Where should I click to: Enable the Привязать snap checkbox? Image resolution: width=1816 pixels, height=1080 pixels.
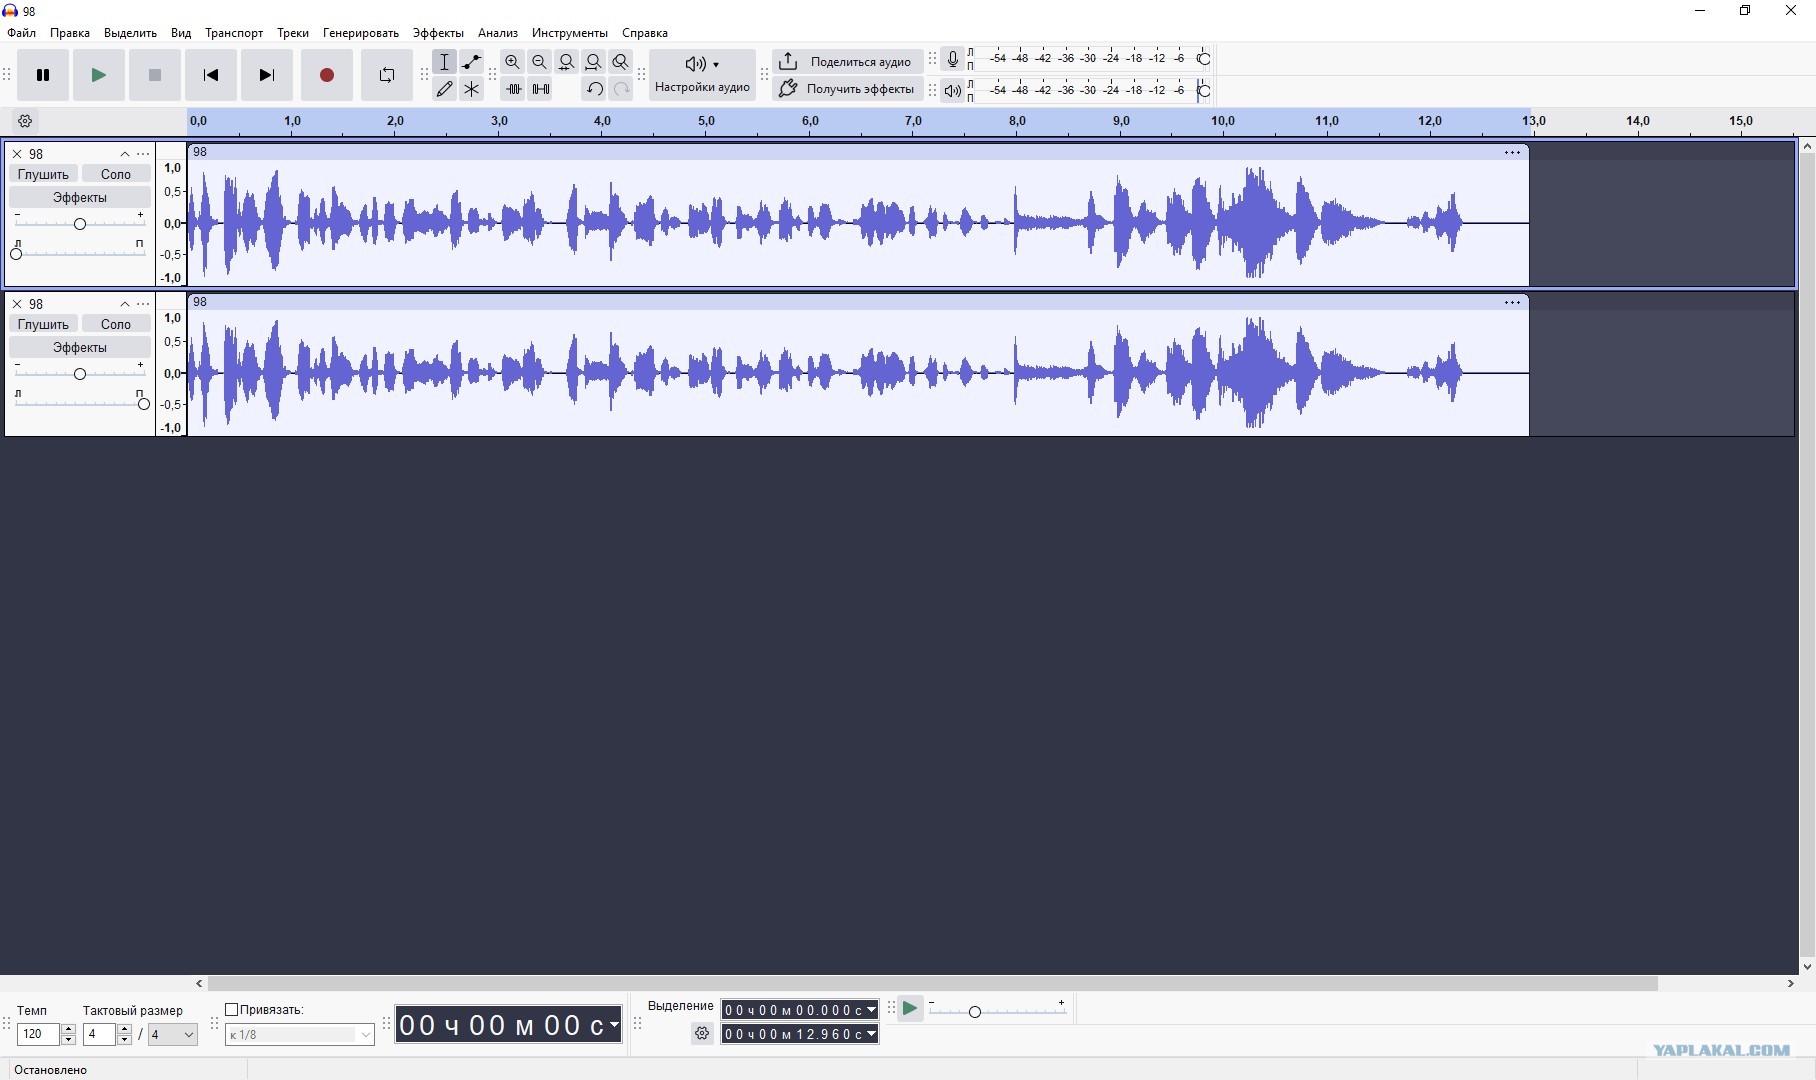coord(232,1010)
